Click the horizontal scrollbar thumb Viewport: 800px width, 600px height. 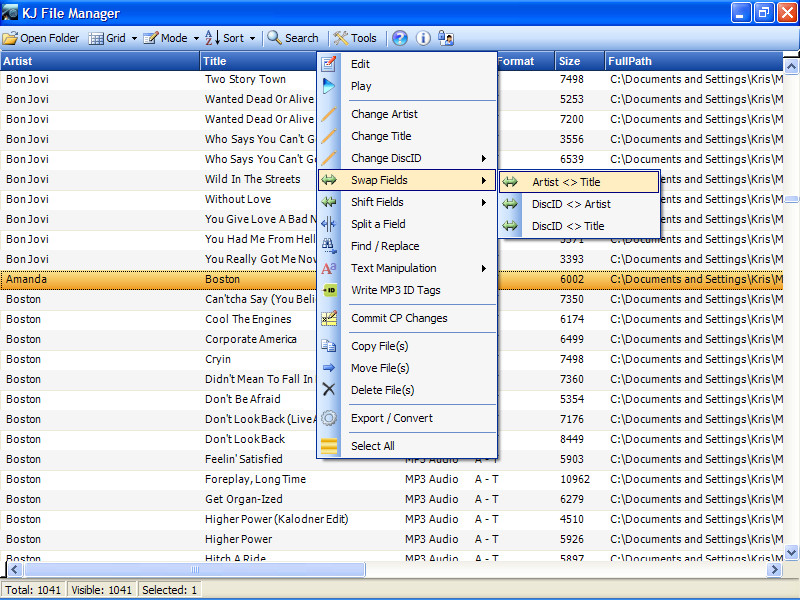click(194, 569)
